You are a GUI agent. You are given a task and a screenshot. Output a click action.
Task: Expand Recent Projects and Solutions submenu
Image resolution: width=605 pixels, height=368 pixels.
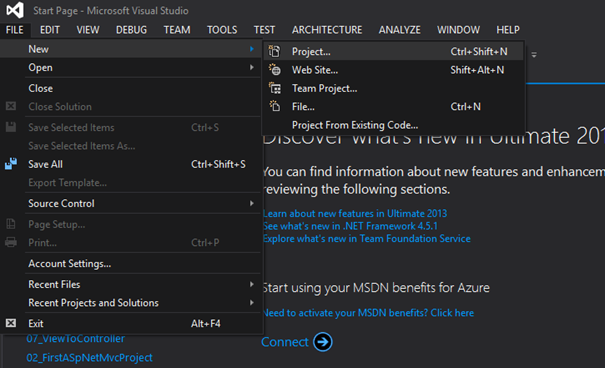[252, 303]
